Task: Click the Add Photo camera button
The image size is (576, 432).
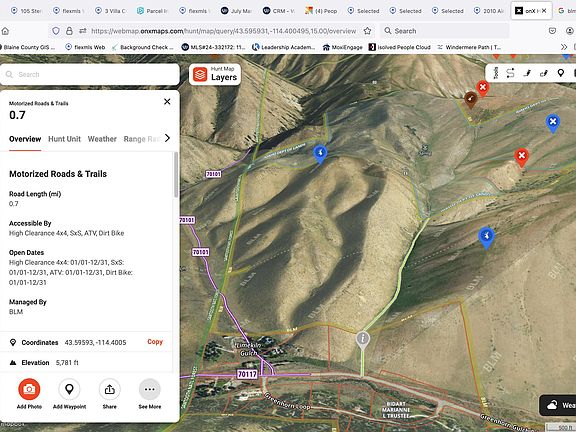Action: (x=29, y=389)
